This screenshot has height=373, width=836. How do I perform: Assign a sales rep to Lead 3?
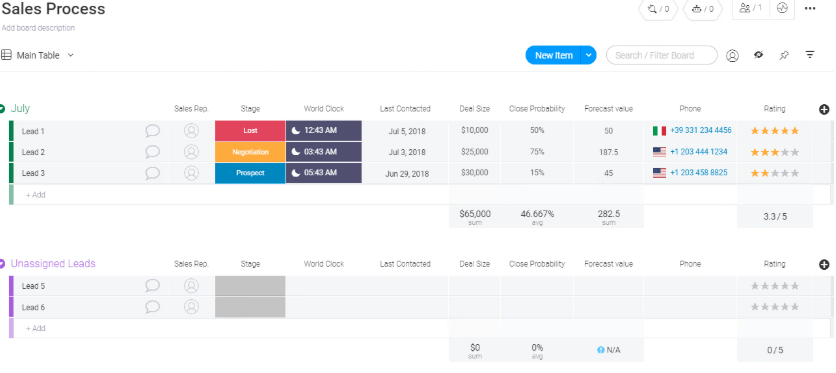click(191, 173)
